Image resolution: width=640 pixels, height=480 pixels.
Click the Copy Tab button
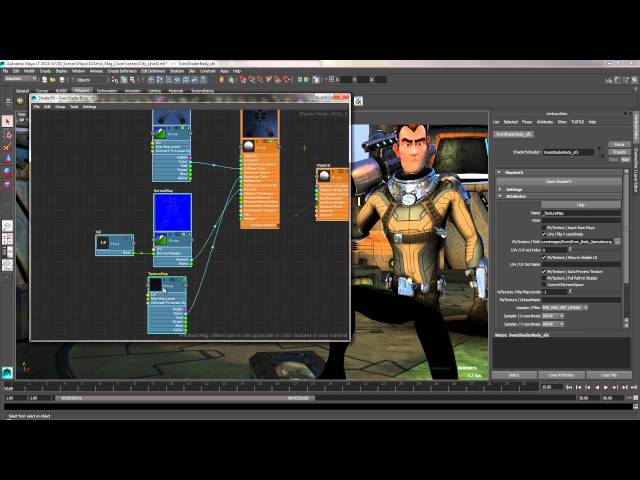609,375
